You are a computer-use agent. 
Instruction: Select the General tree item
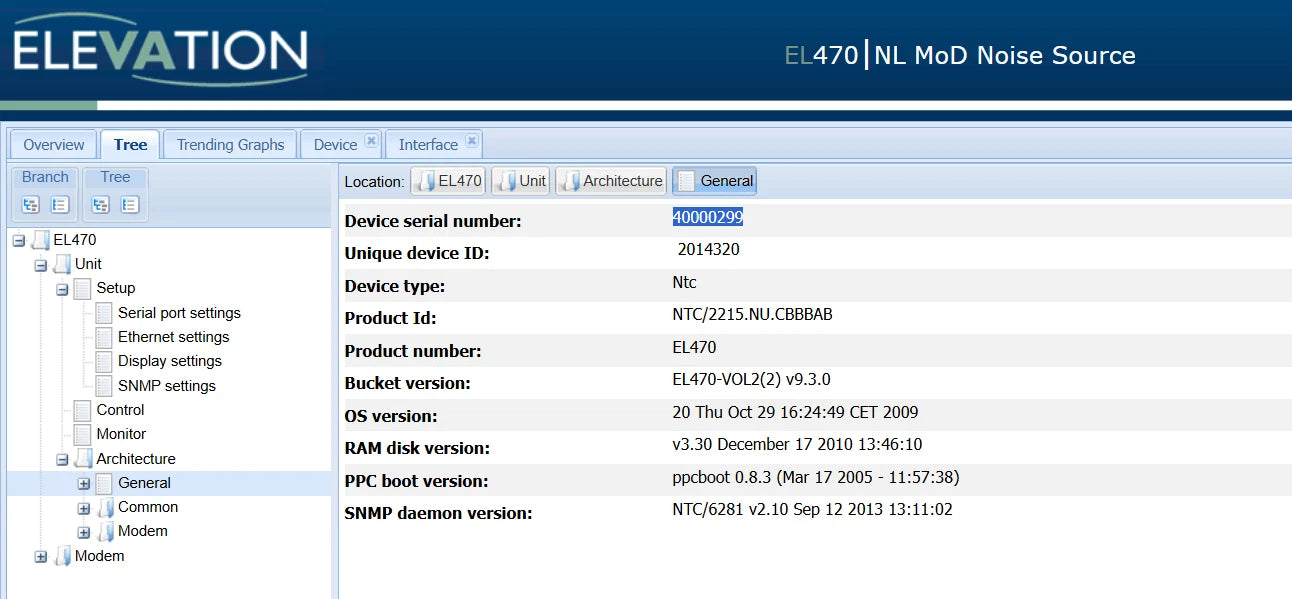(x=144, y=483)
